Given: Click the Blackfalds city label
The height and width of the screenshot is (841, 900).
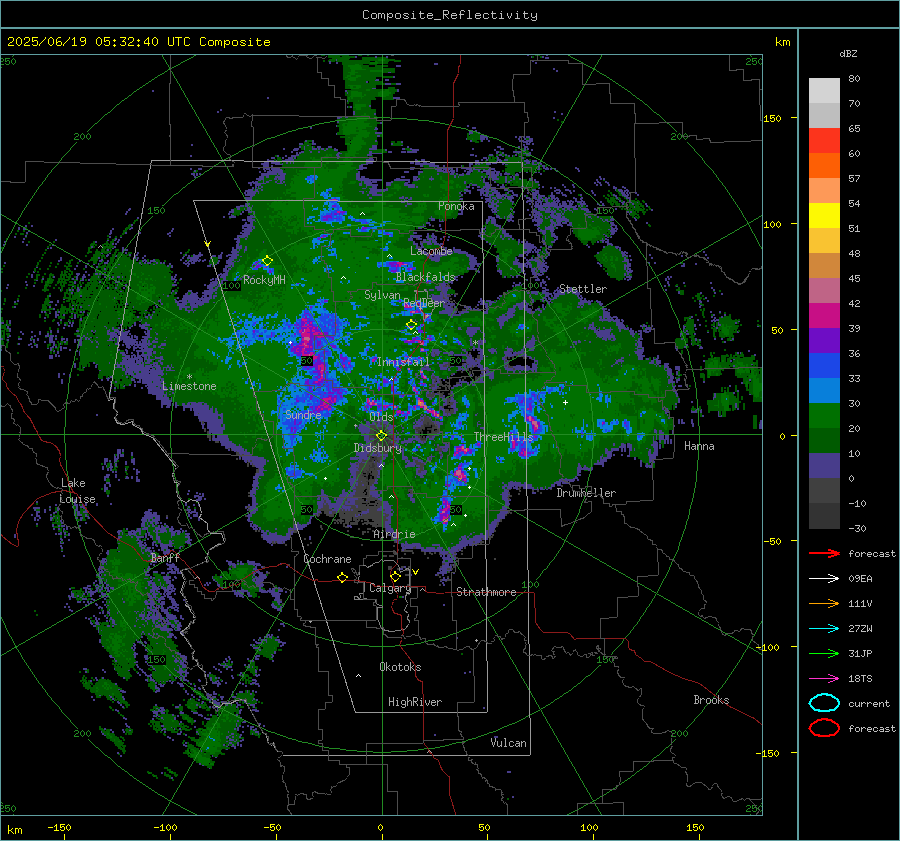Looking at the screenshot, I should (425, 277).
